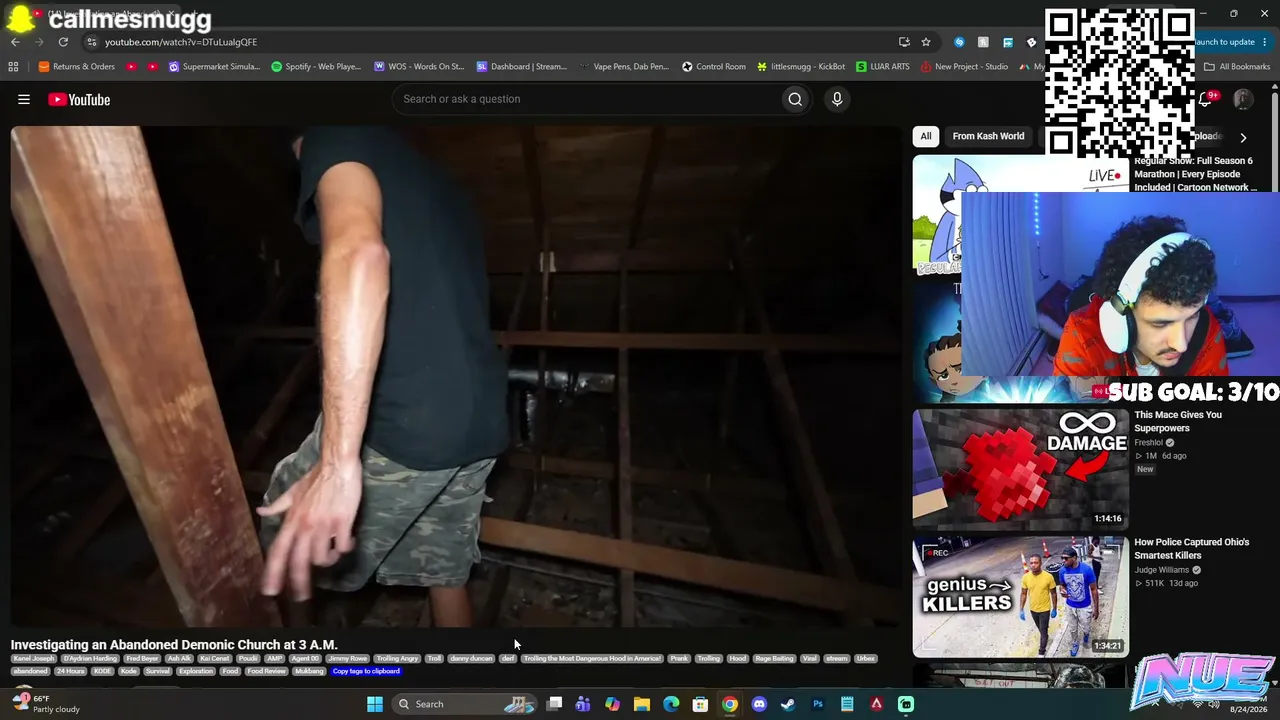Open the 'Dashboard | Stream...' bookmark
Viewport: 1280px width, 720px height.
point(522,67)
